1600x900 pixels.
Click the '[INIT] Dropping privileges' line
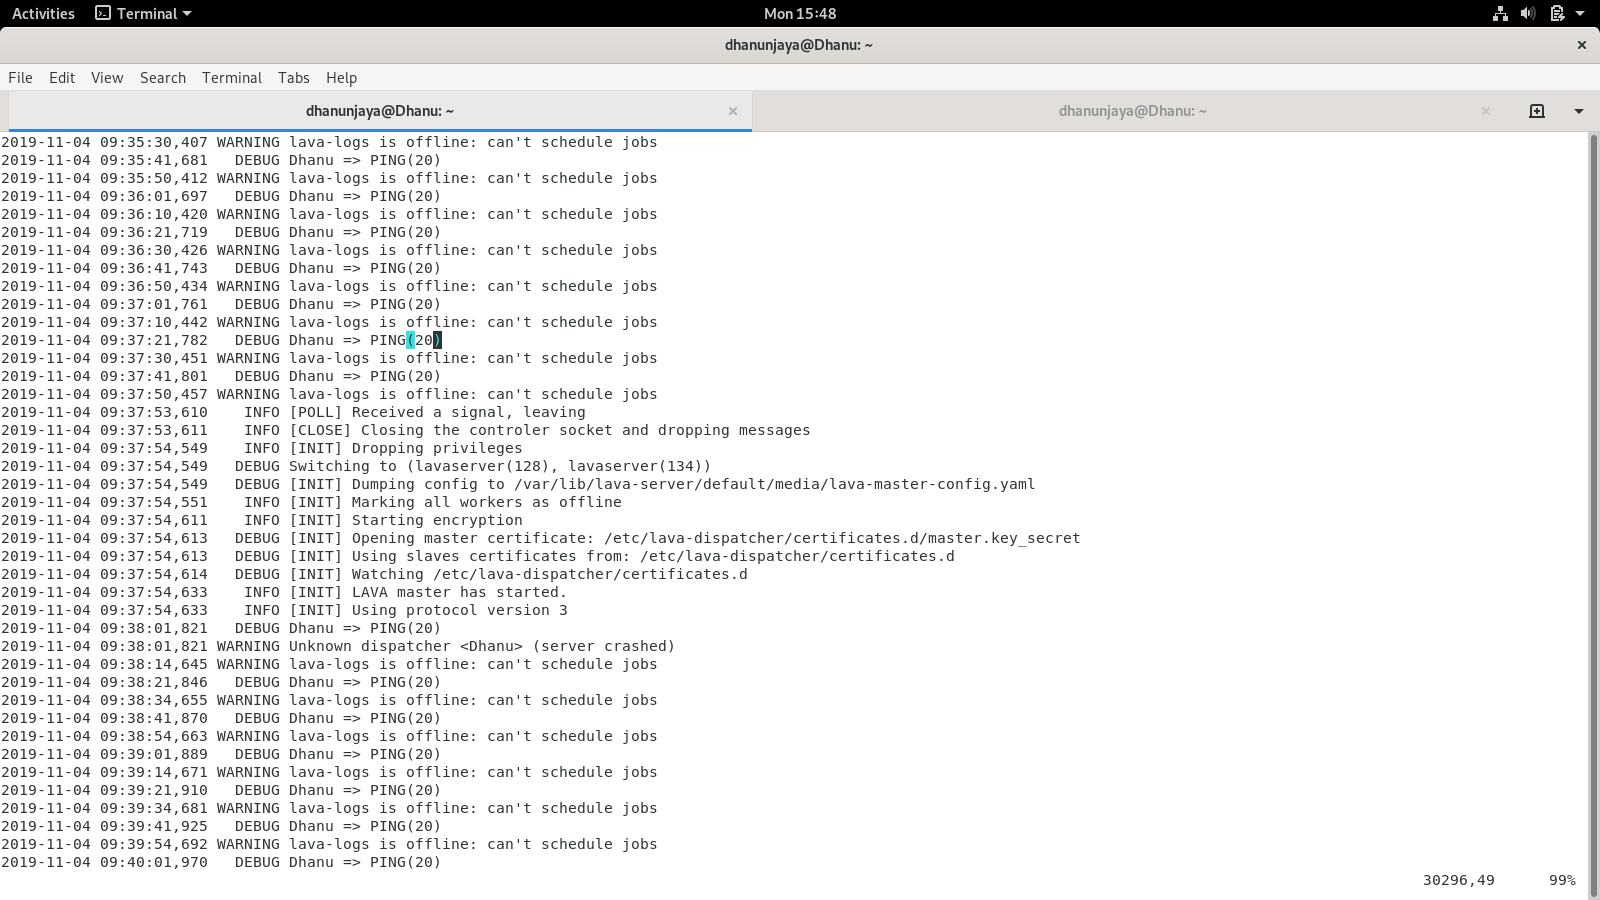(x=262, y=448)
